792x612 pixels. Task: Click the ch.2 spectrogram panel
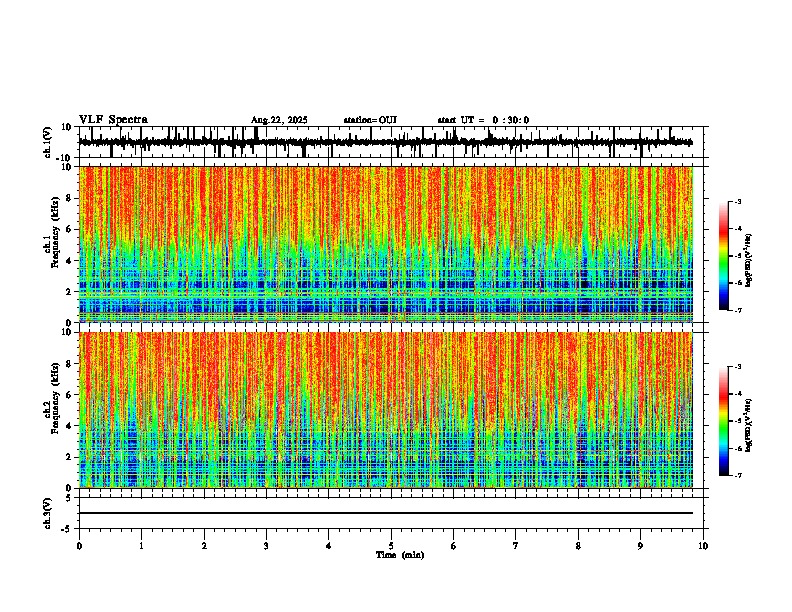tap(386, 410)
